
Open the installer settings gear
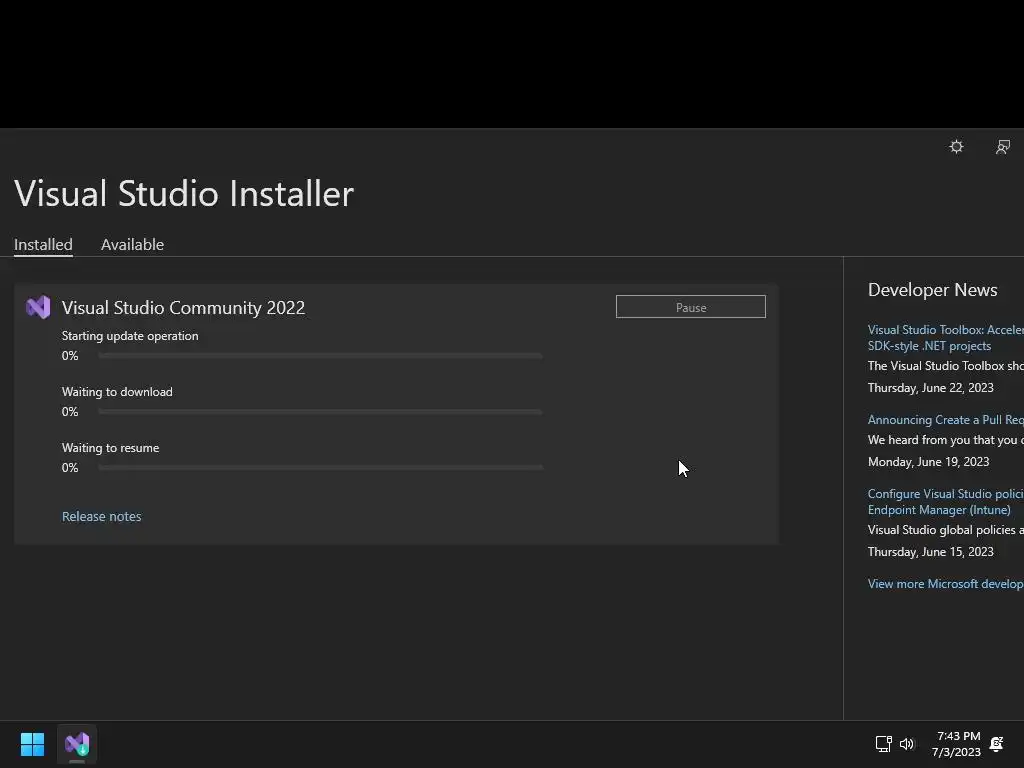click(x=956, y=147)
